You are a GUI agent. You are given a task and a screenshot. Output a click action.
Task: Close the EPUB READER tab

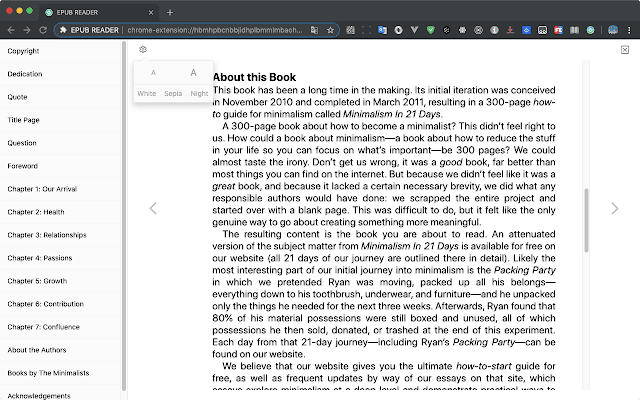pyautogui.click(x=151, y=13)
